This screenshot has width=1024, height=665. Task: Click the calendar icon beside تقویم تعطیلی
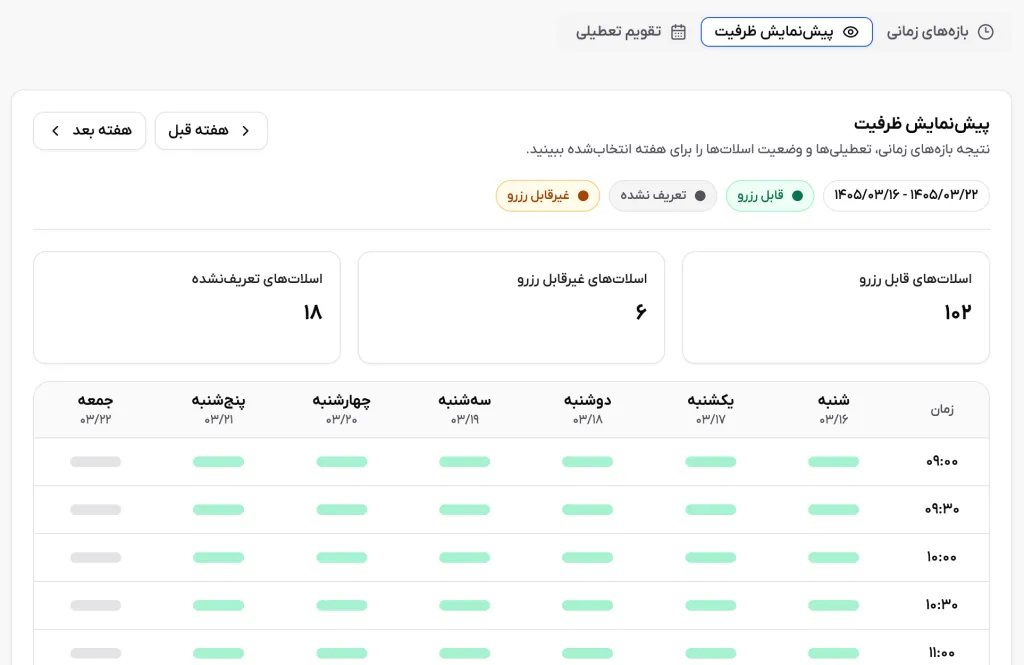coord(679,32)
